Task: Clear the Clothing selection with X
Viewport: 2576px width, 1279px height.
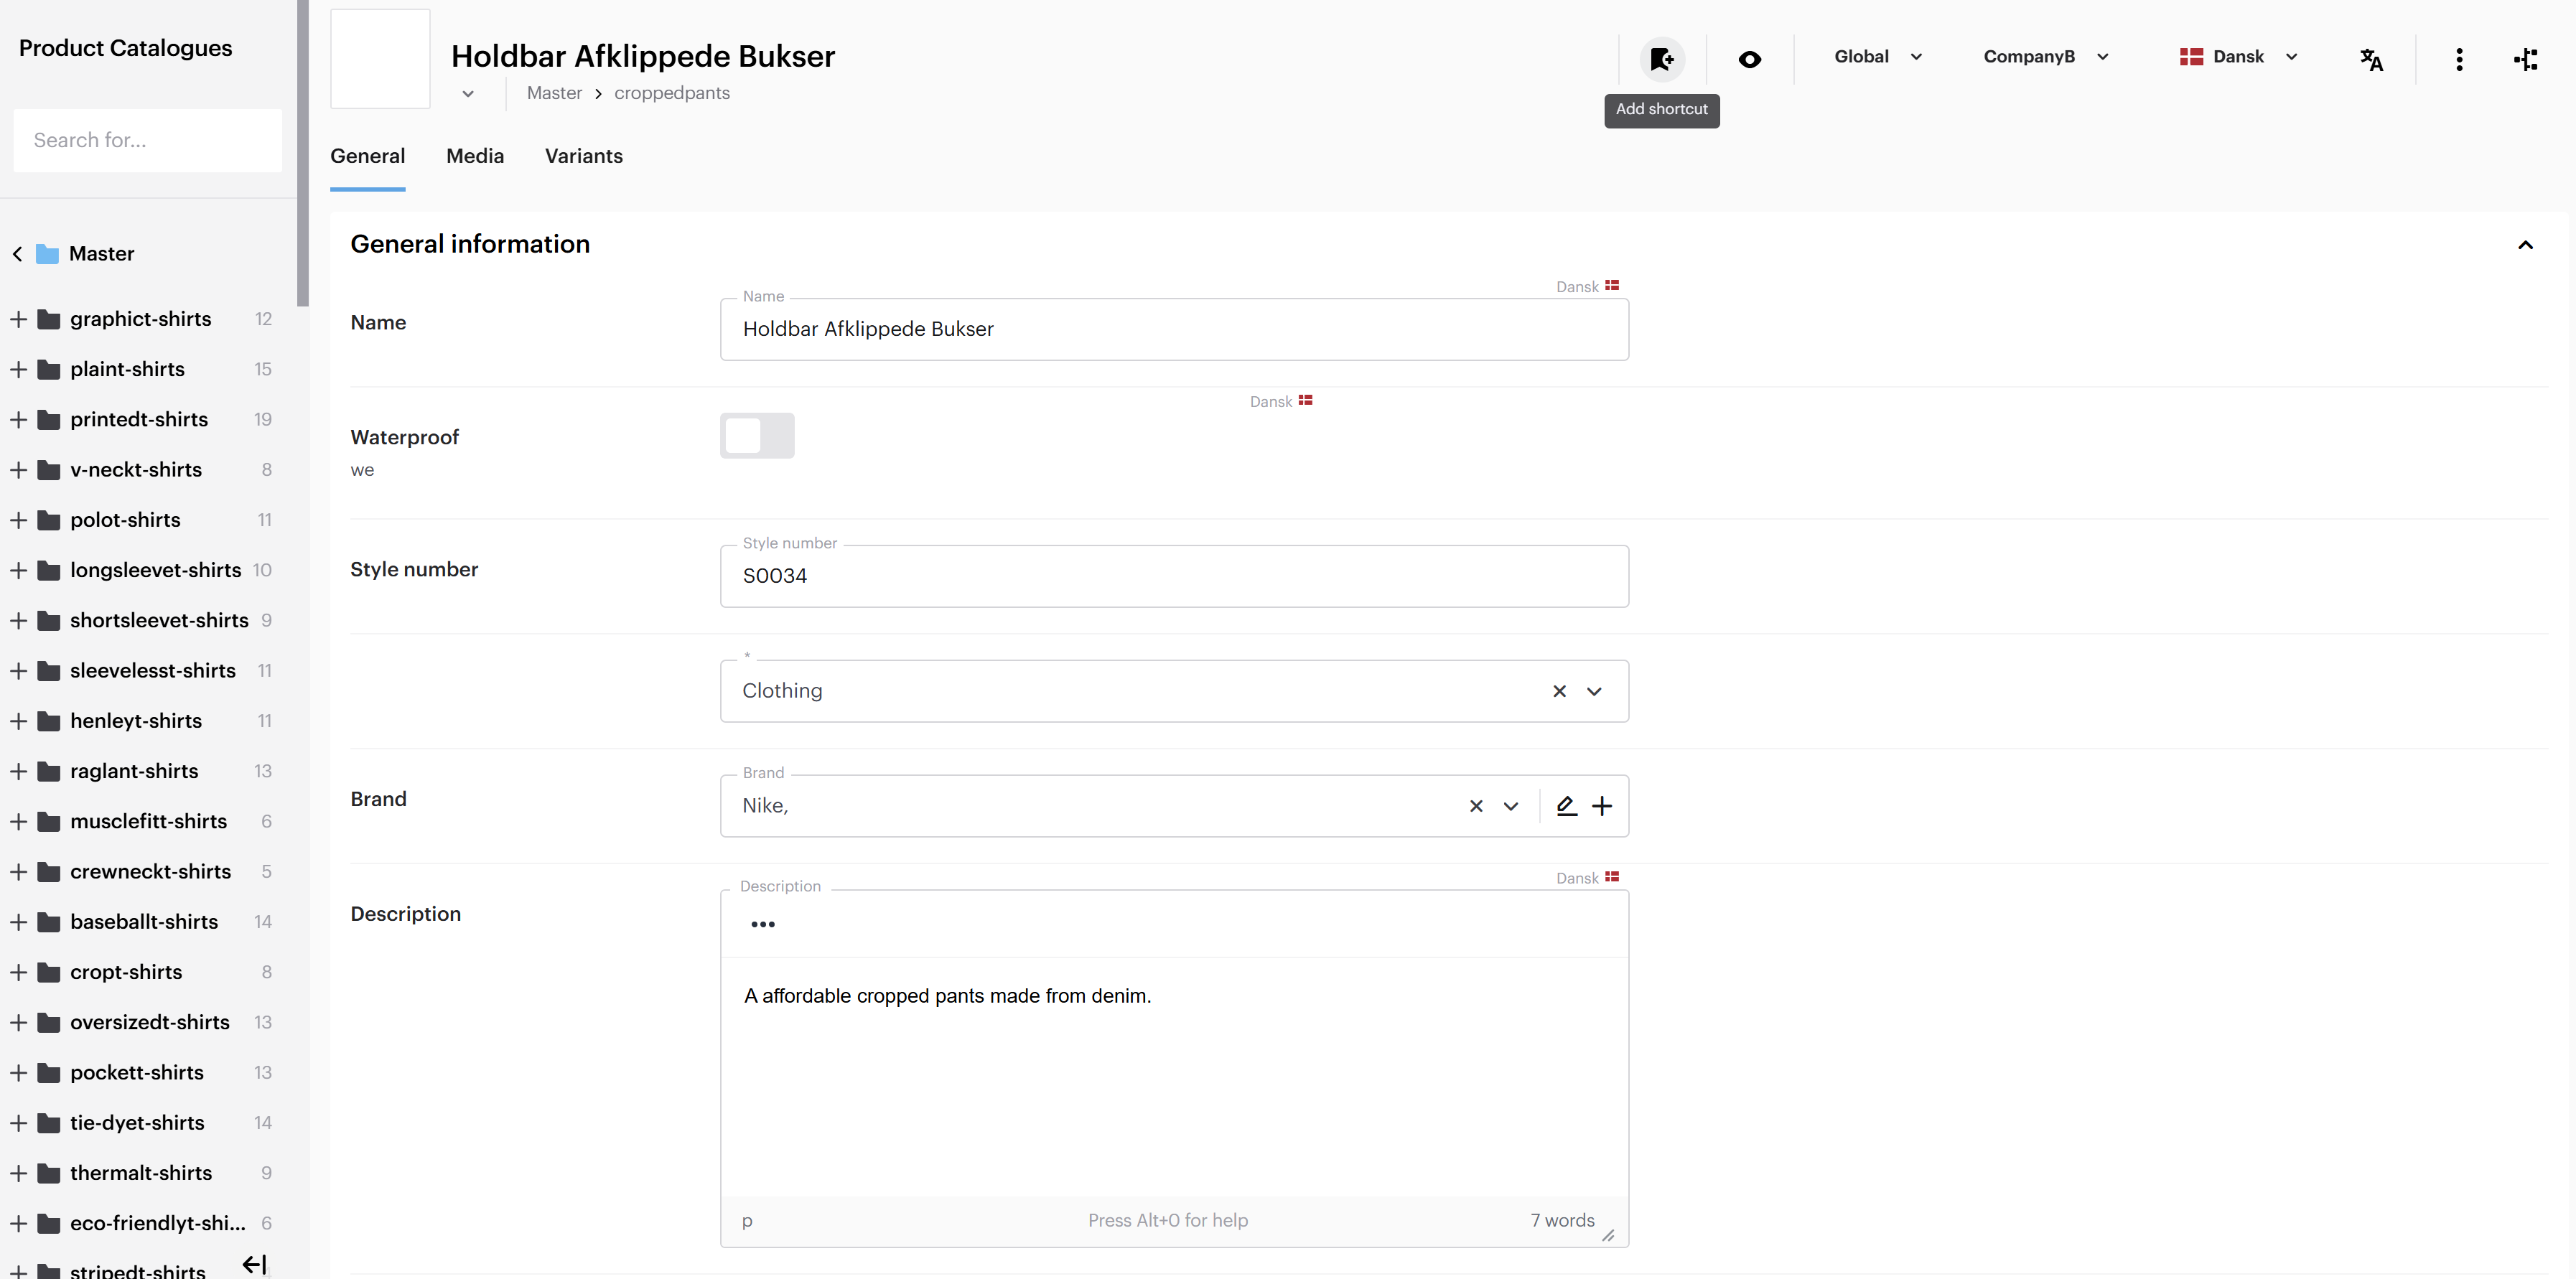Action: pos(1559,691)
